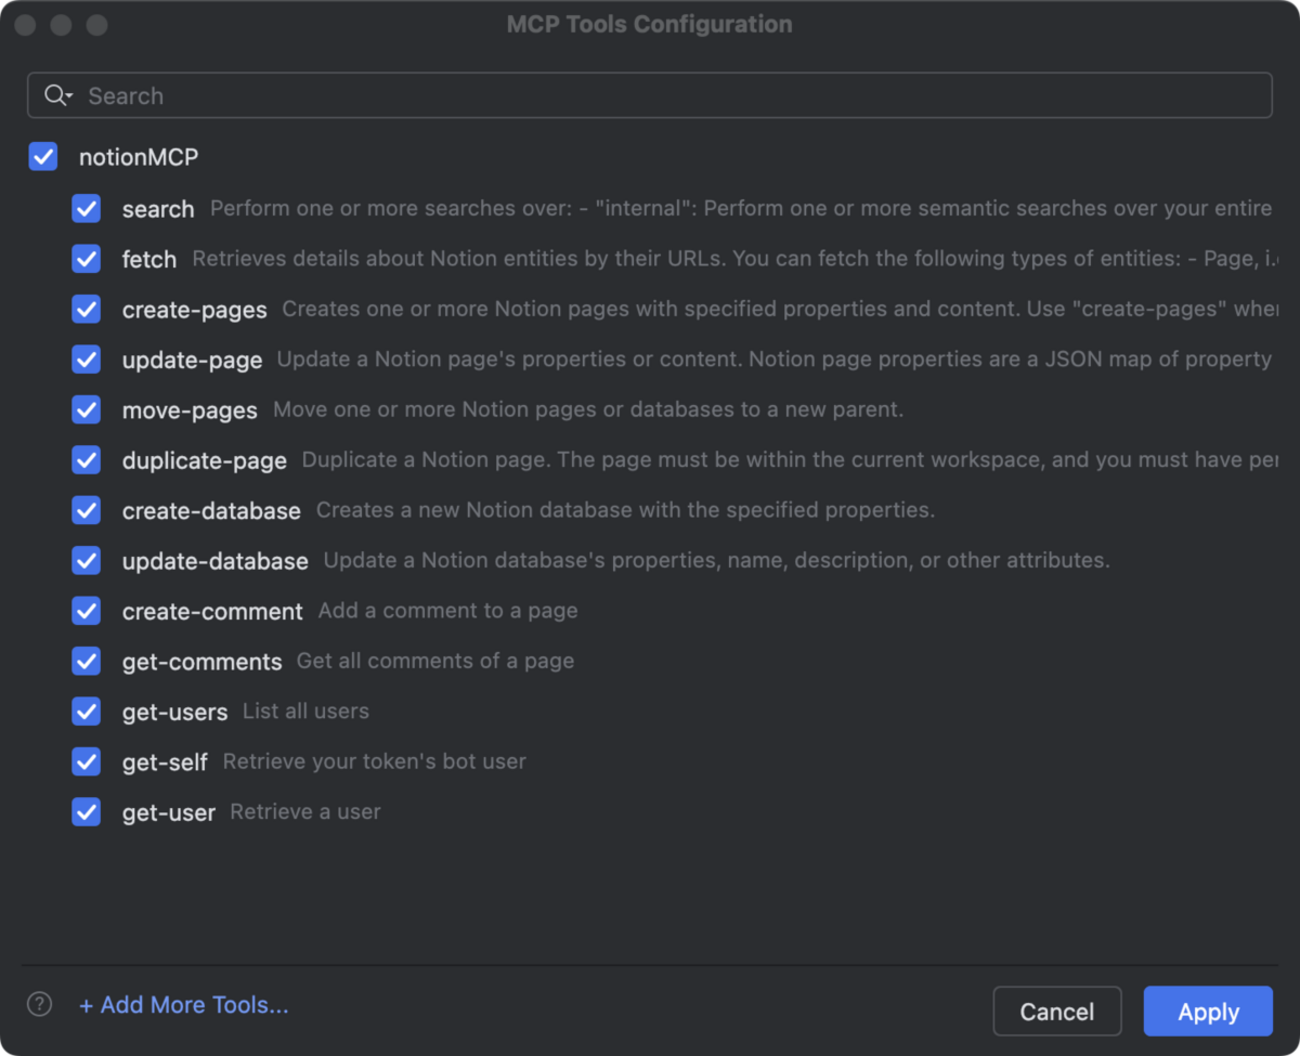Screen dimensions: 1300x1056
Task: Click into the Search field
Action: tap(650, 95)
